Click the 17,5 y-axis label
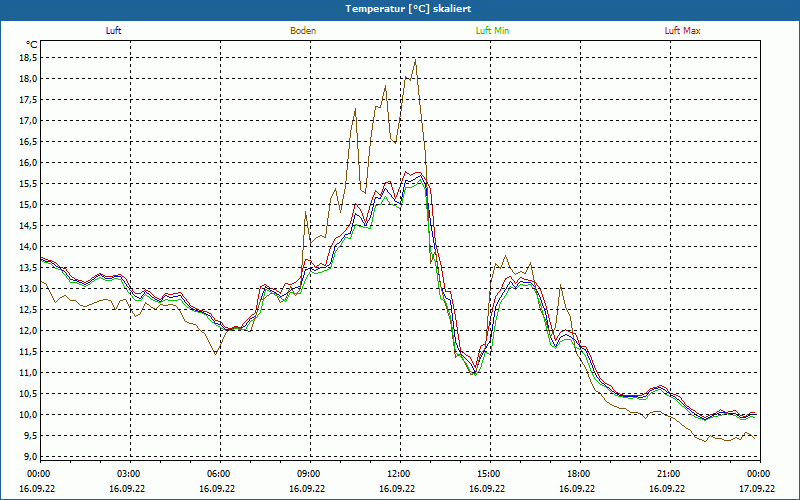Screen dimensions: 800x500 pyautogui.click(x=28, y=99)
